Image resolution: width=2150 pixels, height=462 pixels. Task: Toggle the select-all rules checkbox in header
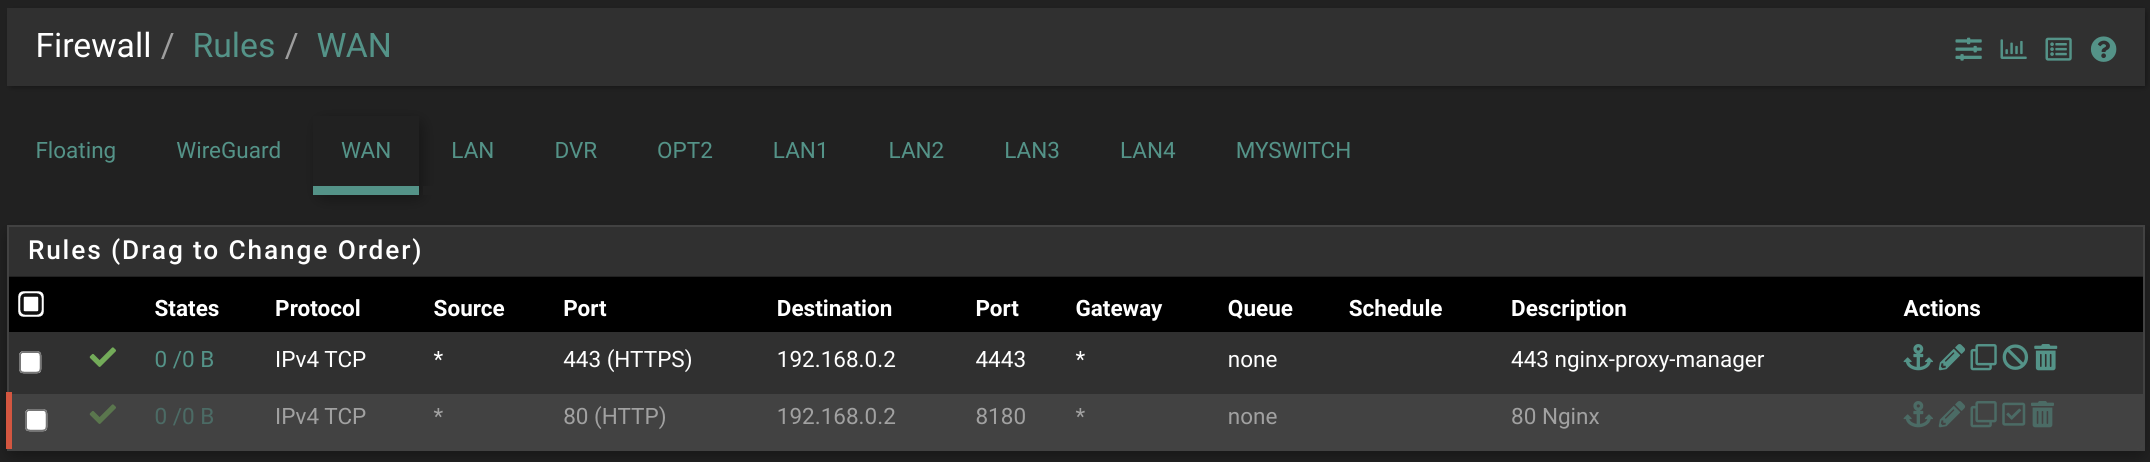click(x=32, y=304)
